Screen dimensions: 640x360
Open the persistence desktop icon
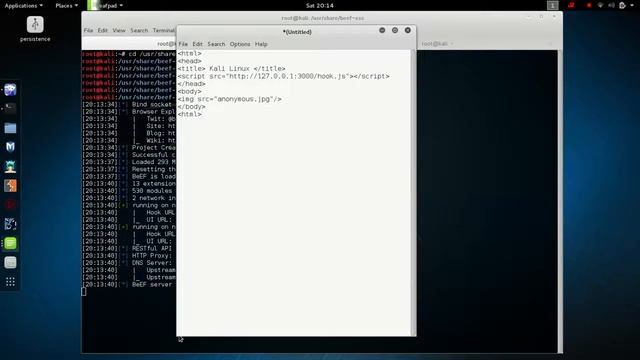pyautogui.click(x=35, y=29)
